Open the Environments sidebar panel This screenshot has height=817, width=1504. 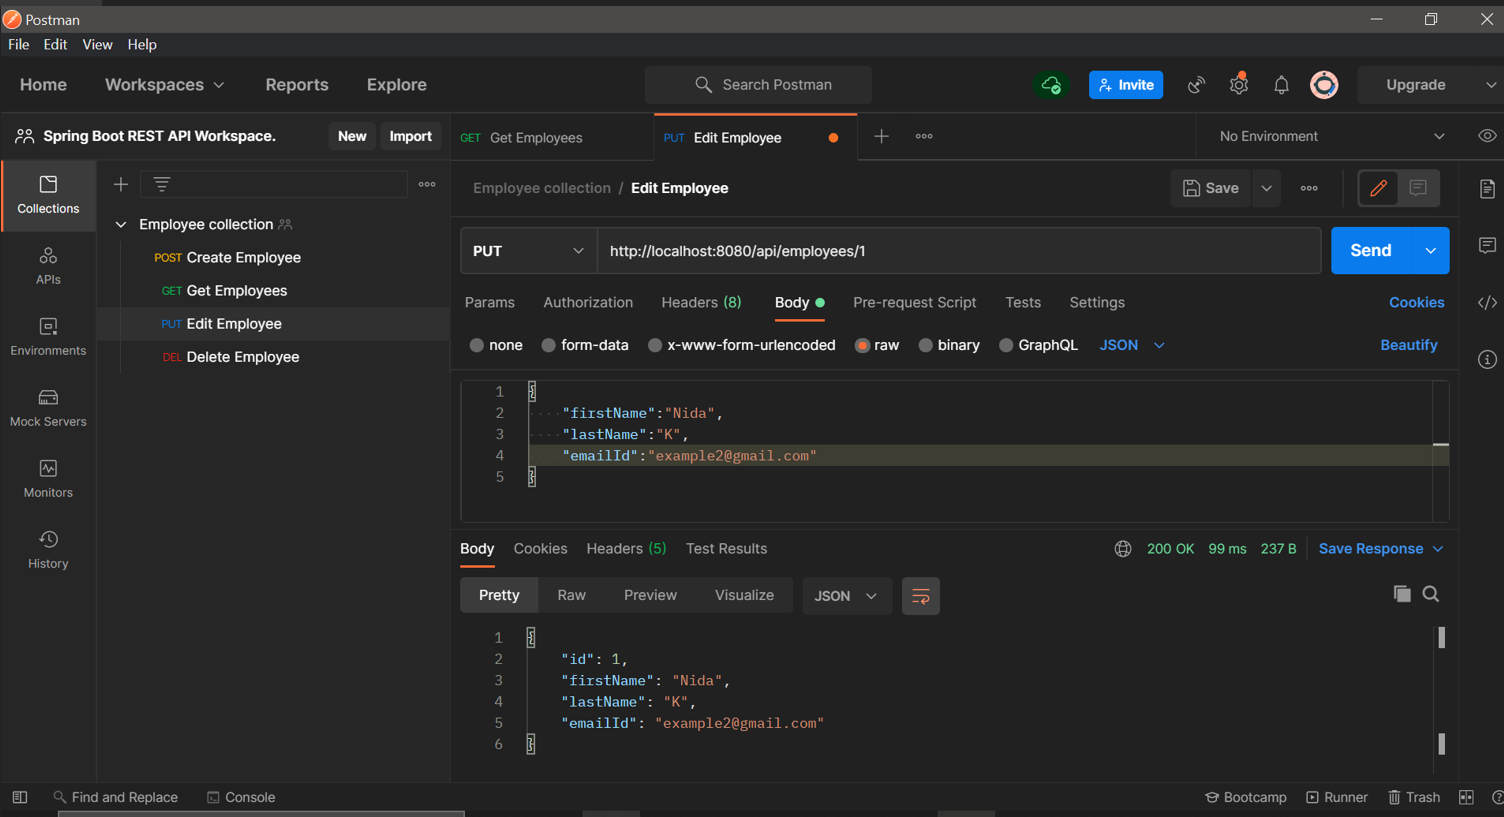pyautogui.click(x=48, y=337)
